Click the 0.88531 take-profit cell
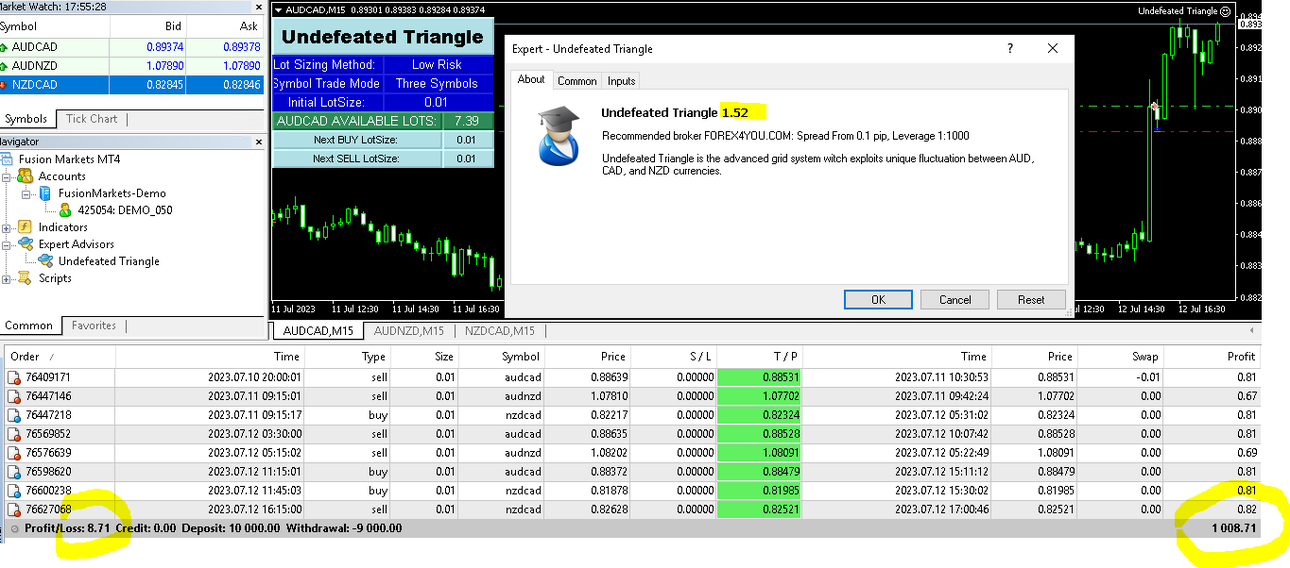This screenshot has height=568, width=1290. (x=762, y=377)
